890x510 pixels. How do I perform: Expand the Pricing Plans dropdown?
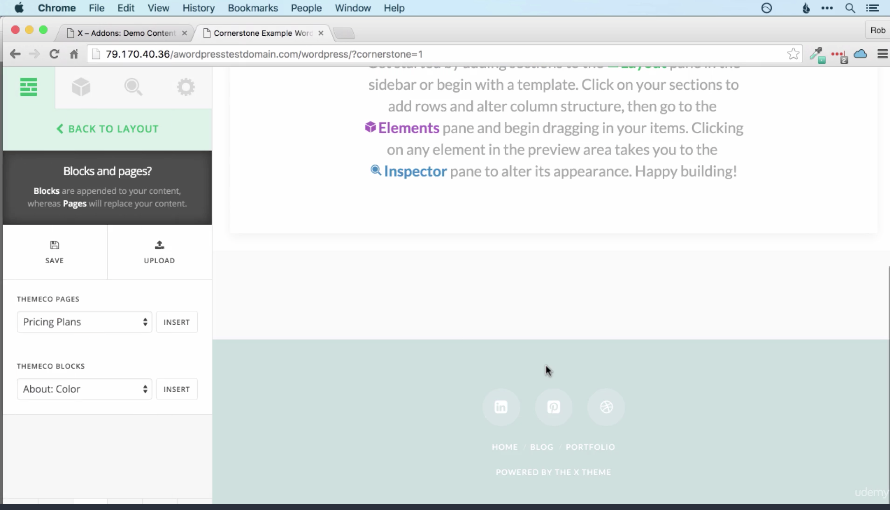[85, 322]
